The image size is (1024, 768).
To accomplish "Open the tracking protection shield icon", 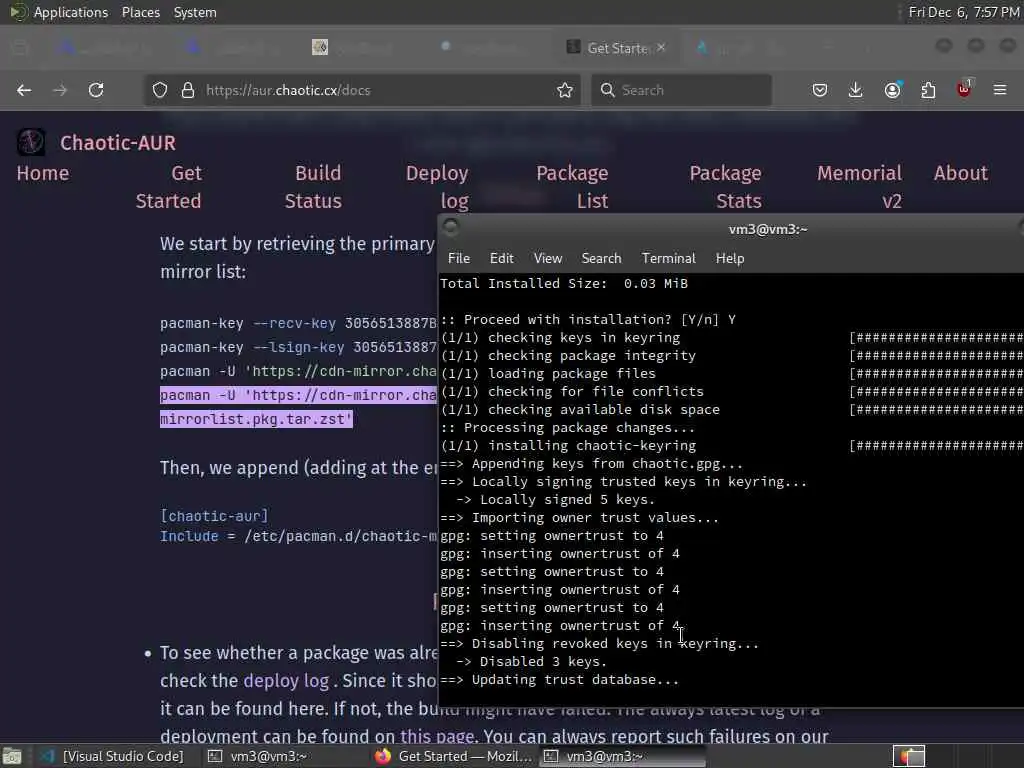I will 160,90.
